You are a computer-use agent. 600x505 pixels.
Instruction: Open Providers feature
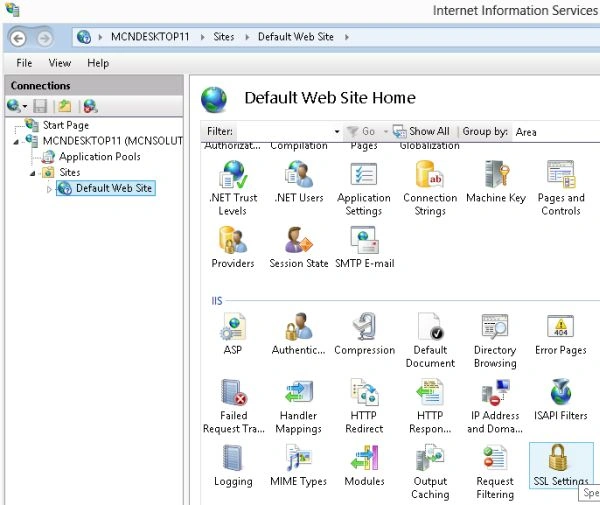pyautogui.click(x=233, y=247)
